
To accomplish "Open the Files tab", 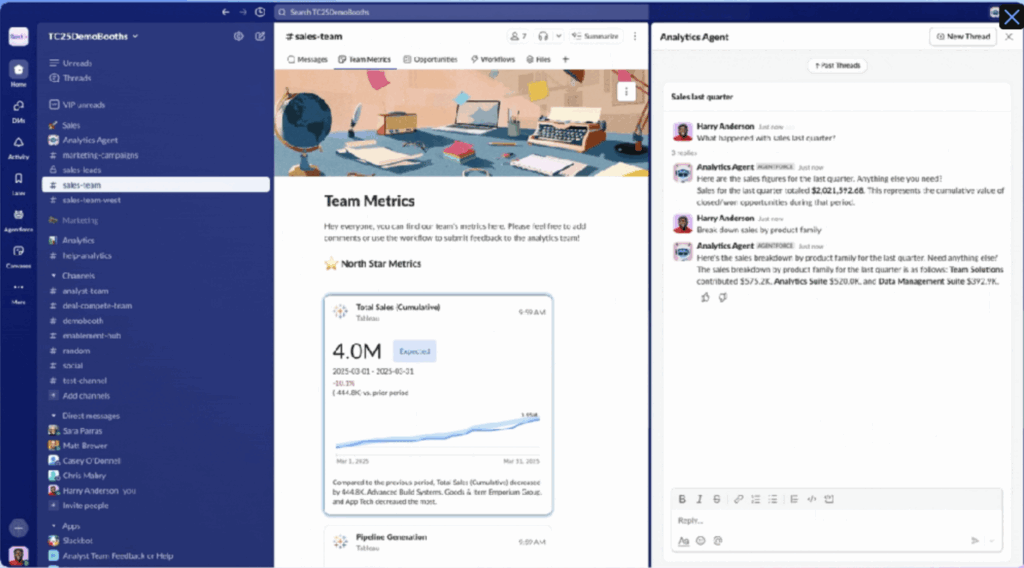I will pyautogui.click(x=537, y=60).
